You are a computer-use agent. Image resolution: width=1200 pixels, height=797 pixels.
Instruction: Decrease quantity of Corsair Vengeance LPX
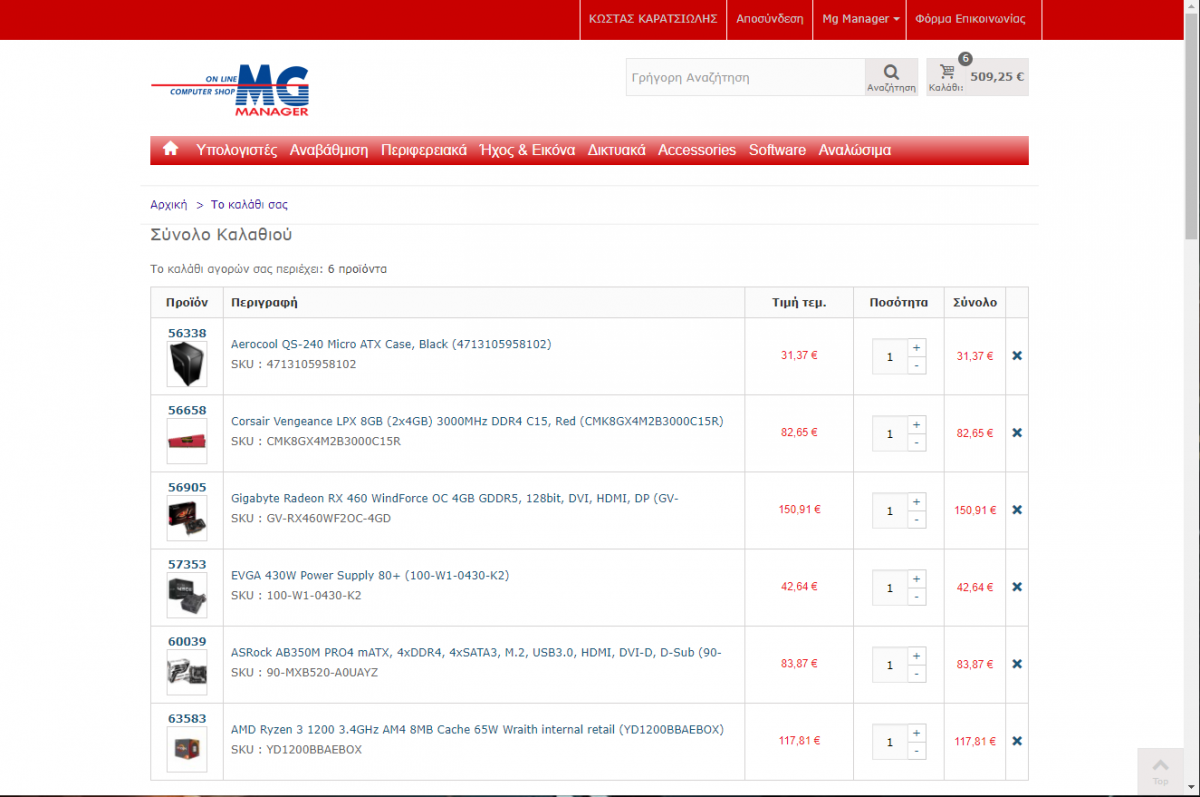click(x=916, y=442)
